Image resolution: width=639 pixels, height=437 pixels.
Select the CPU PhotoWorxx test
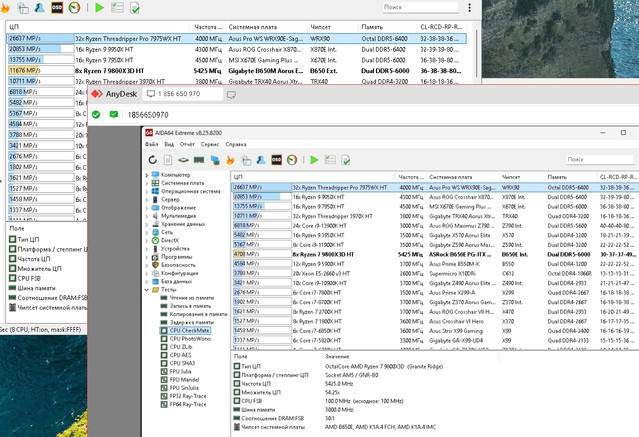point(190,339)
